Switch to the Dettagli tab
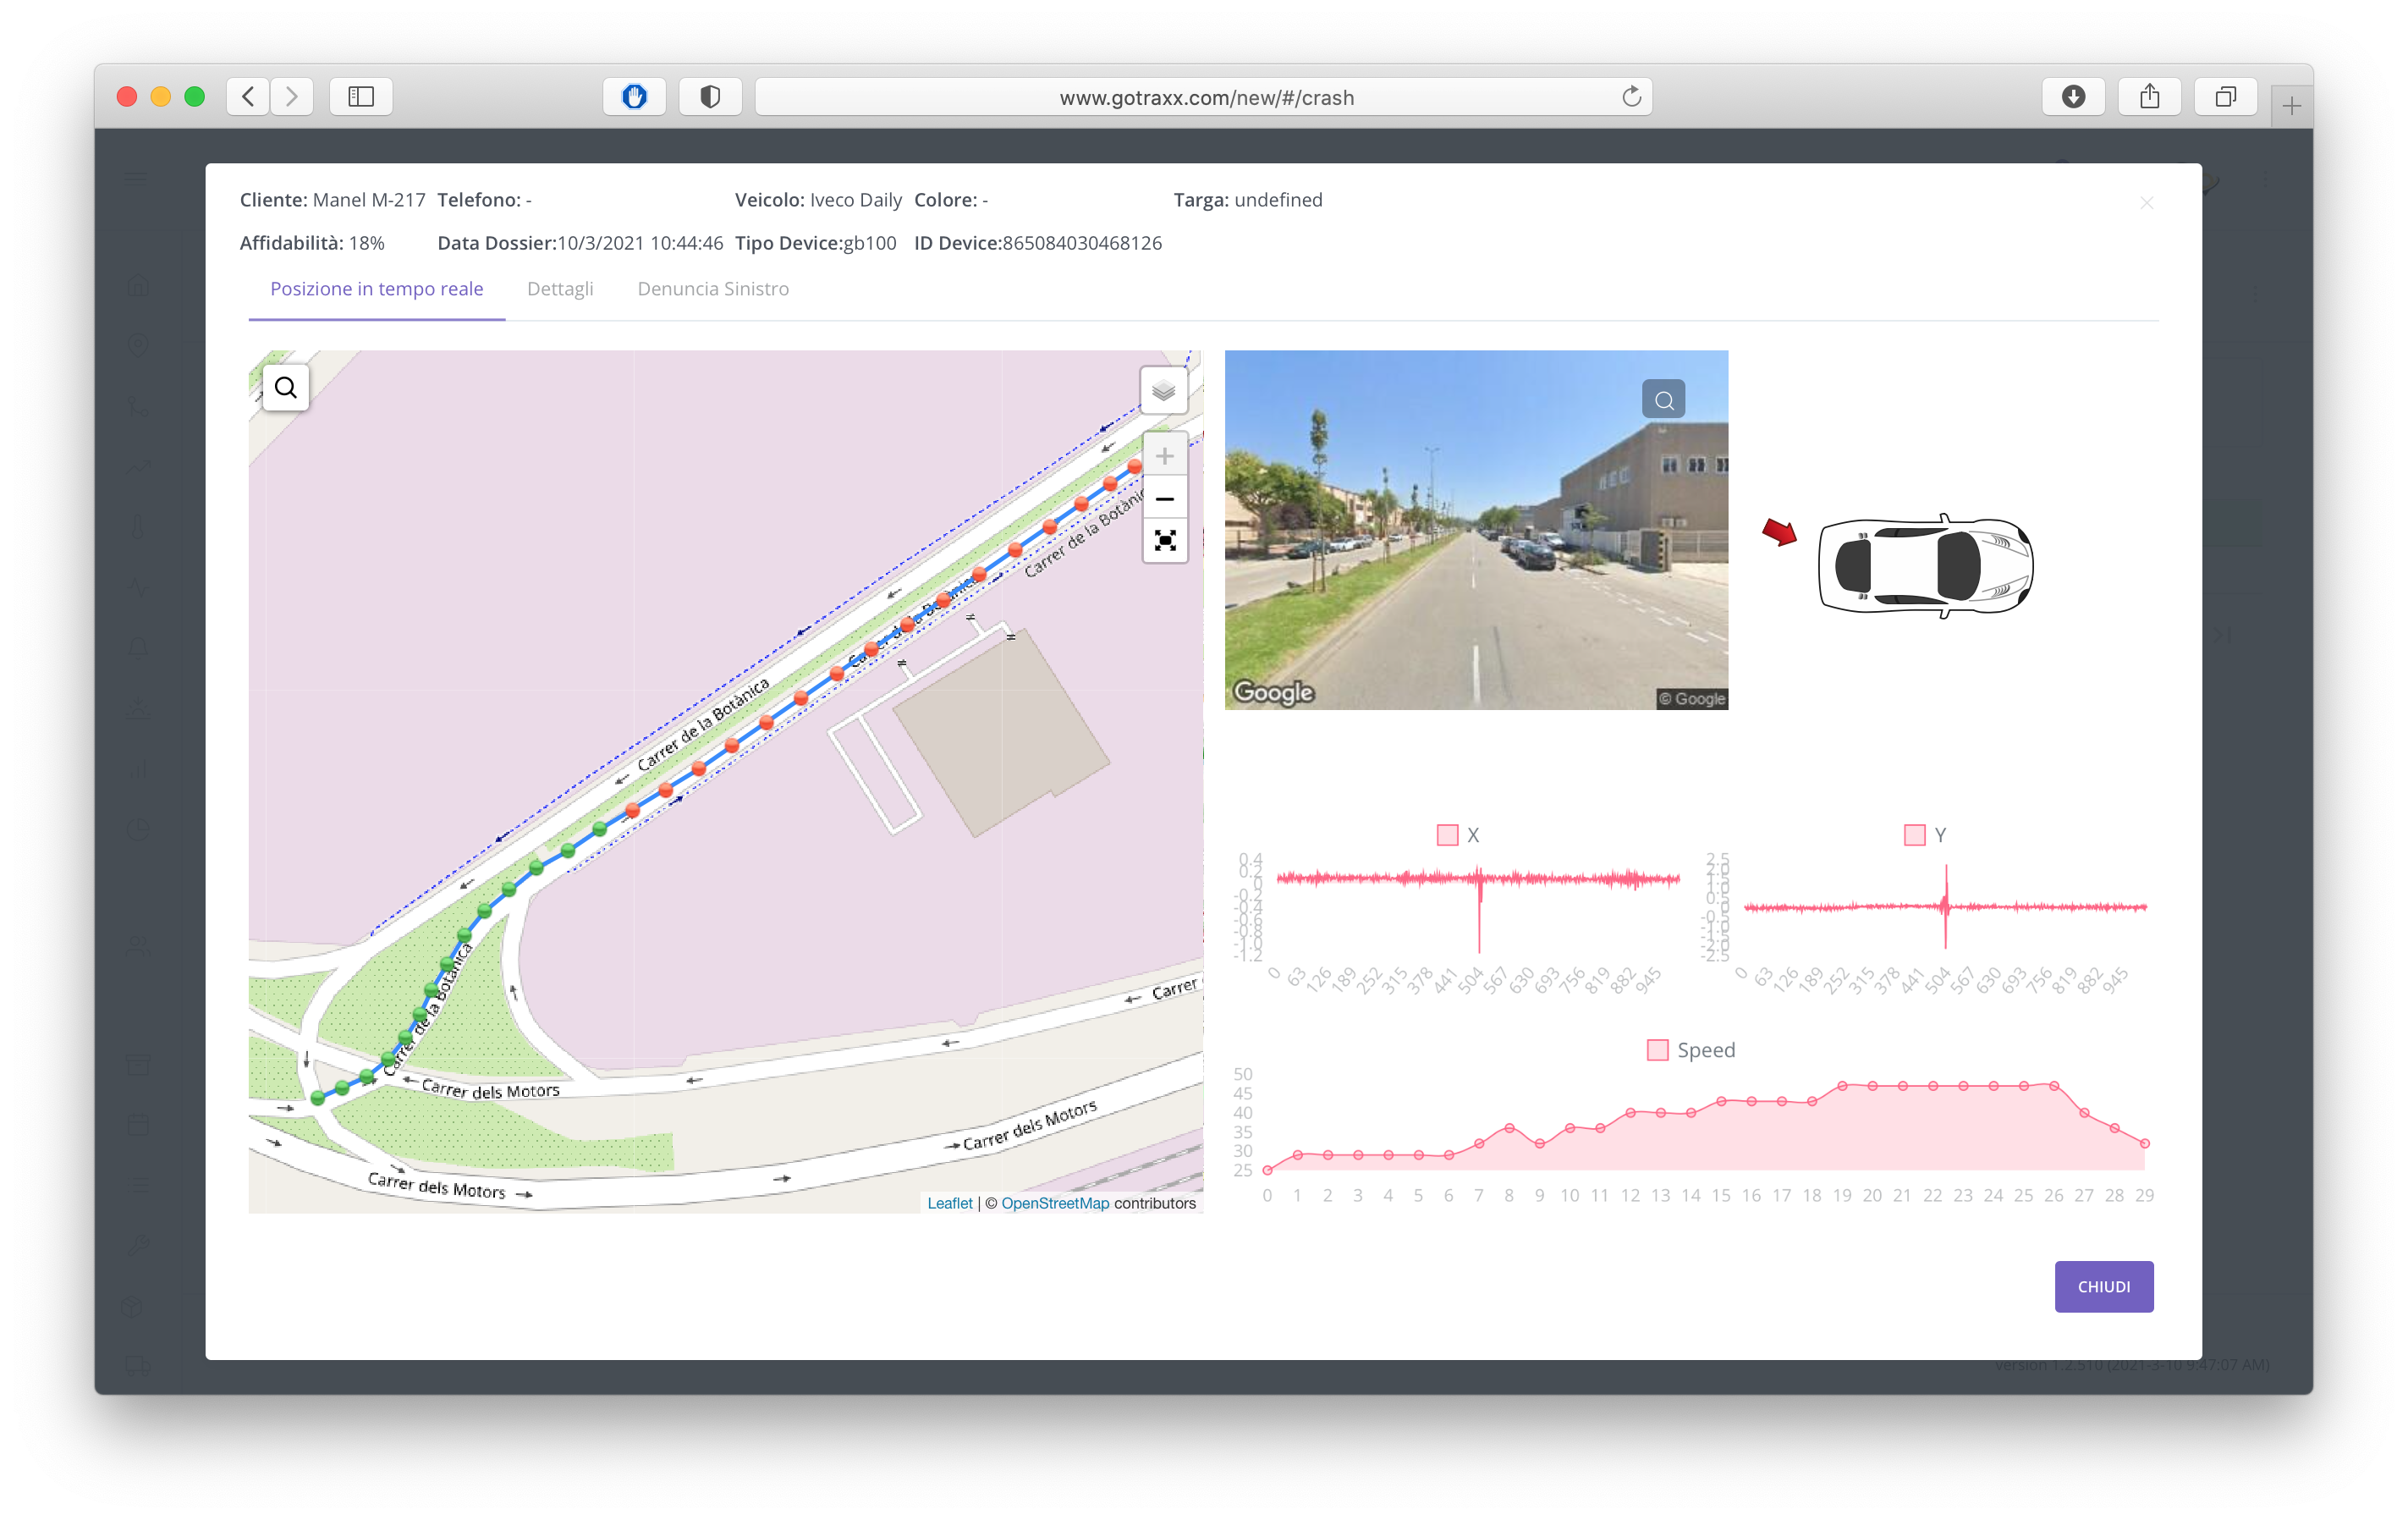 [560, 289]
